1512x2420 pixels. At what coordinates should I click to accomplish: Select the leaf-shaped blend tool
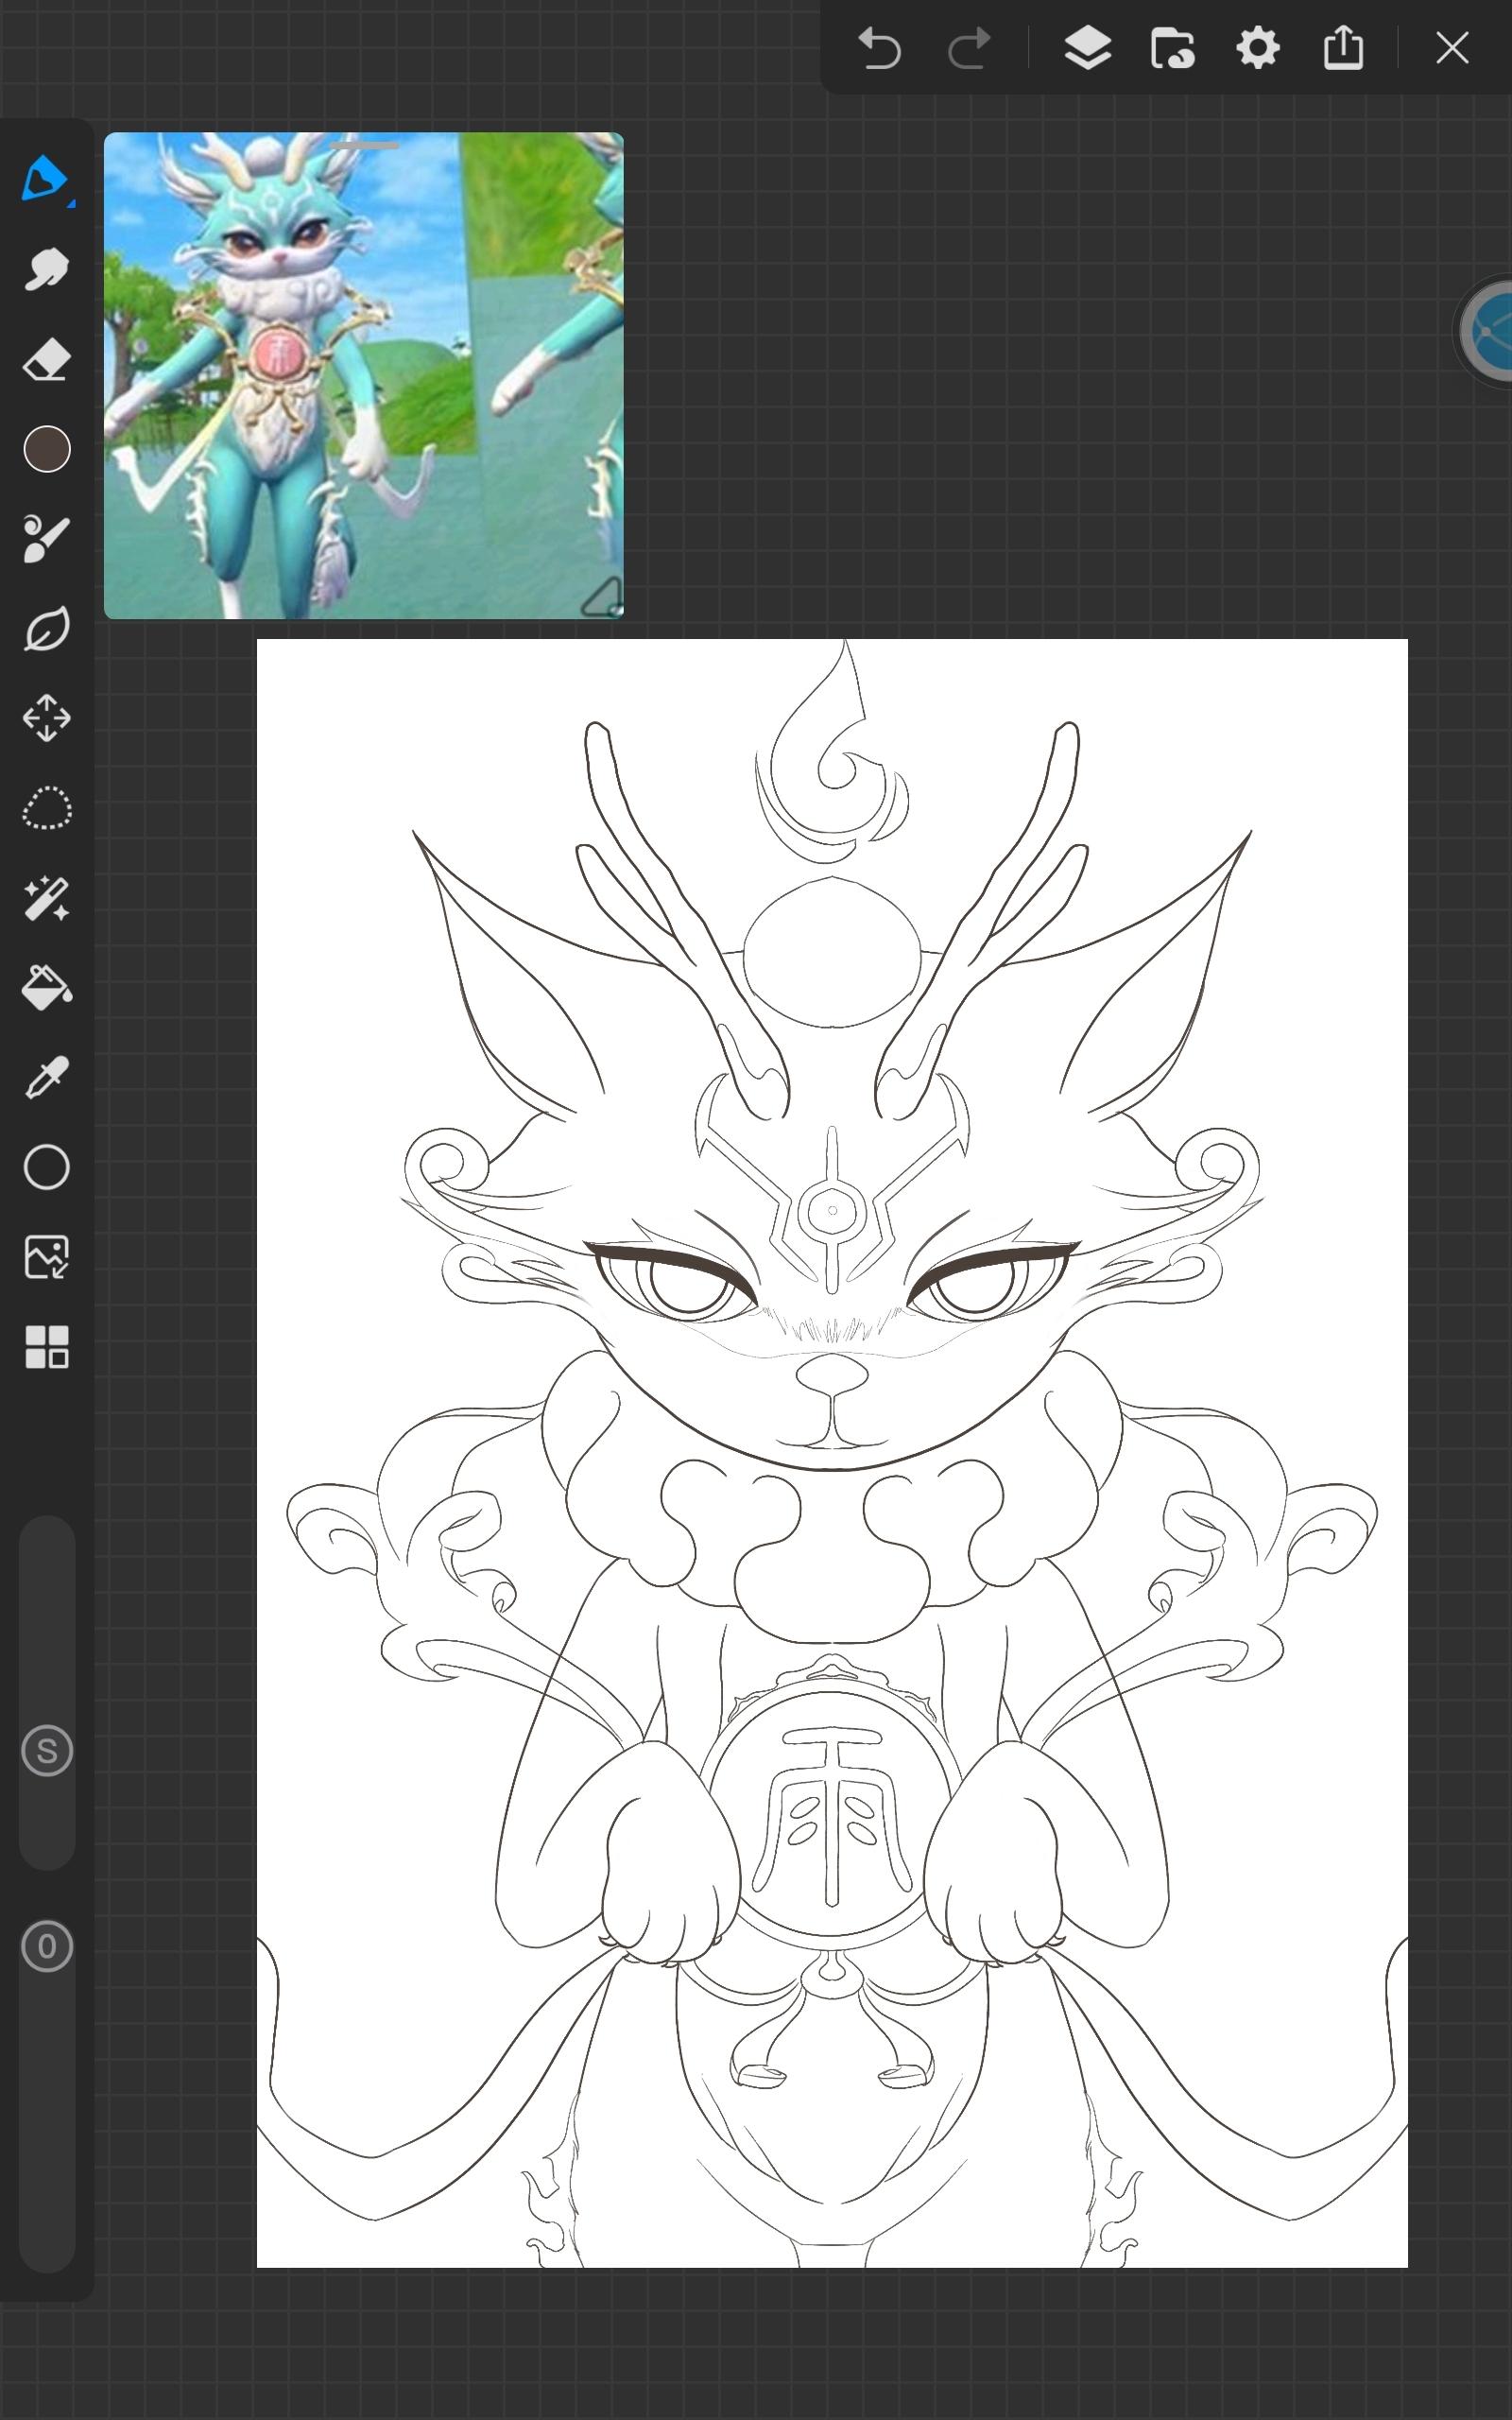pyautogui.click(x=46, y=629)
